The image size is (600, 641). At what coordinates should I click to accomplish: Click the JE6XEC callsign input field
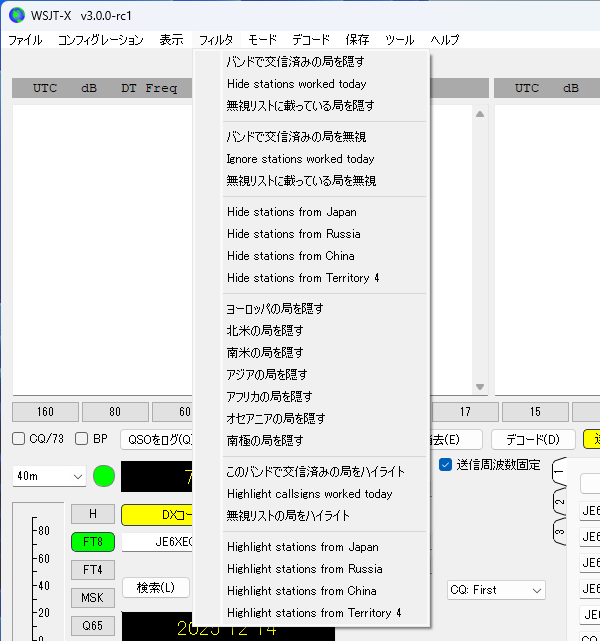coord(157,542)
